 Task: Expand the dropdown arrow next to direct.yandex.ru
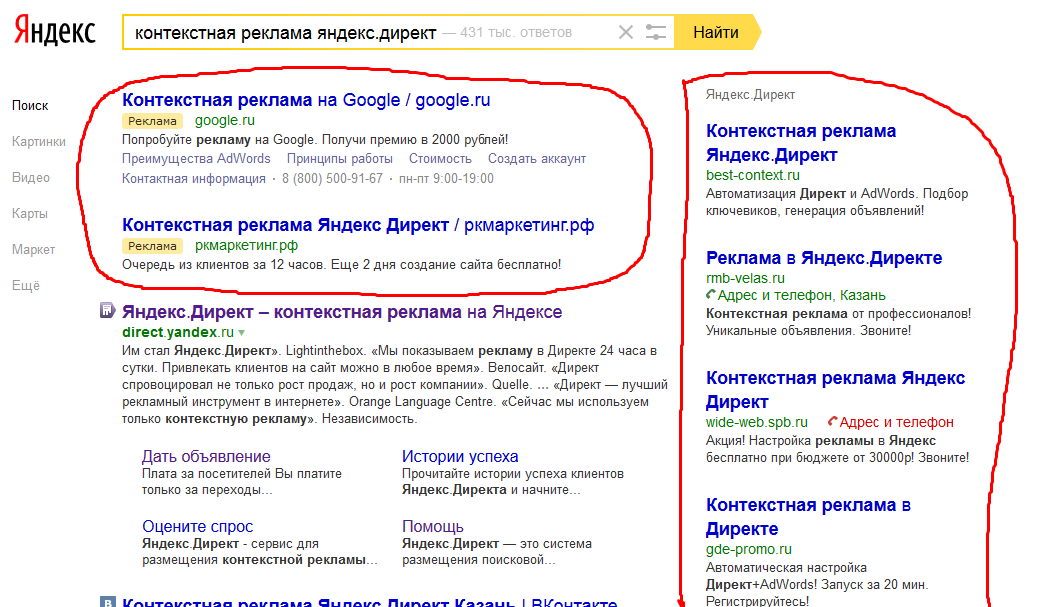(241, 332)
